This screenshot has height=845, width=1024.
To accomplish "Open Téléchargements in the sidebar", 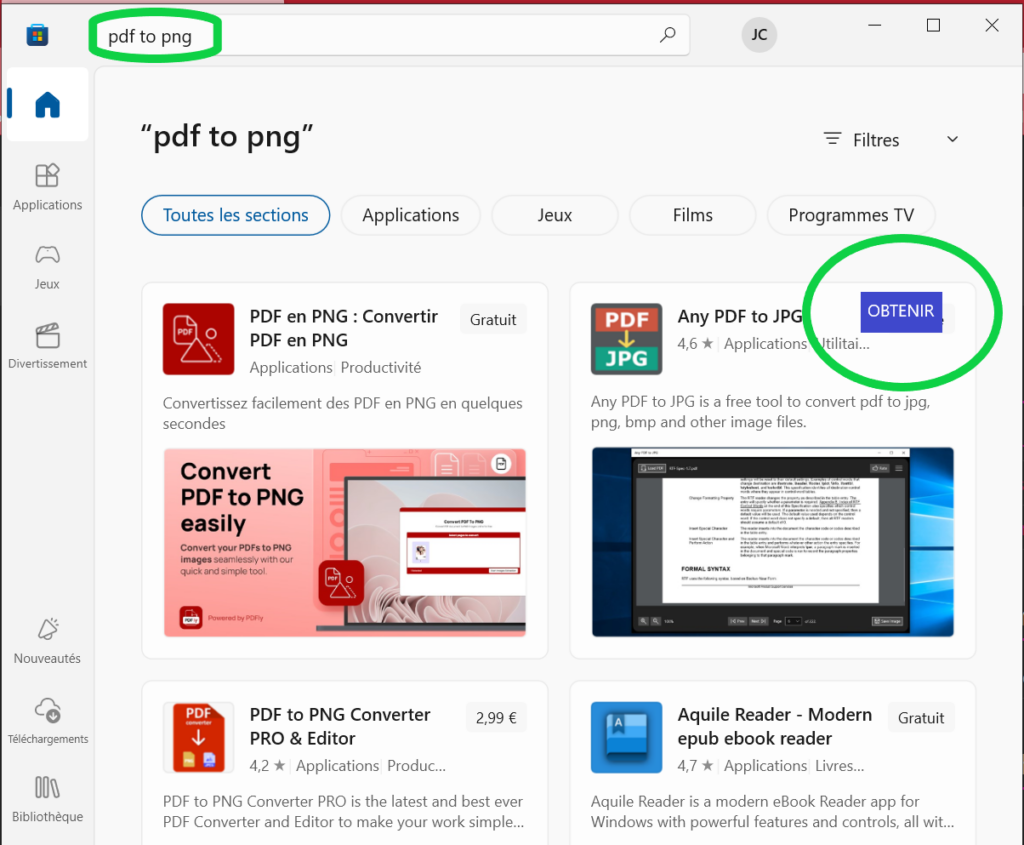I will (x=47, y=721).
